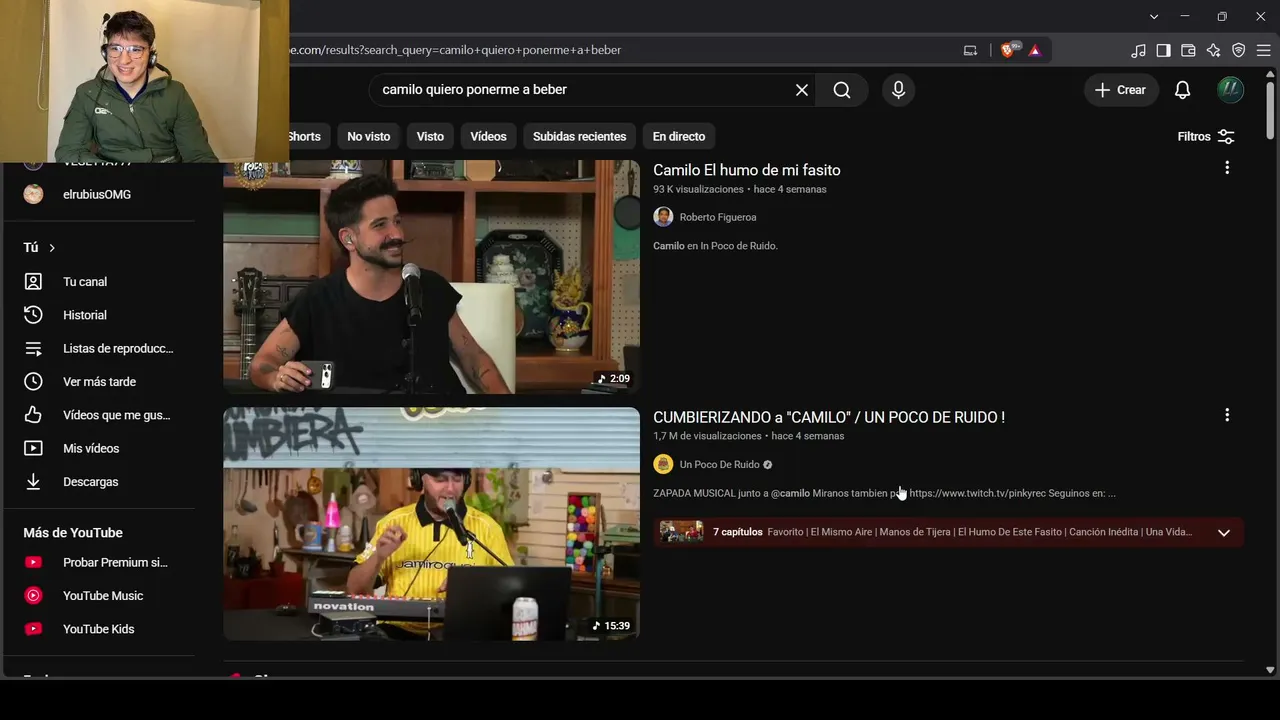This screenshot has width=1280, height=720.
Task: Click the thumbs-up Vídeos que me gustan icon
Action: pyautogui.click(x=33, y=415)
